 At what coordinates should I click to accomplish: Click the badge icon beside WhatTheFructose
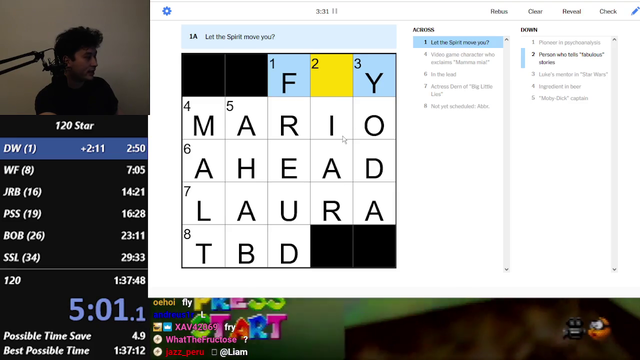point(158,340)
